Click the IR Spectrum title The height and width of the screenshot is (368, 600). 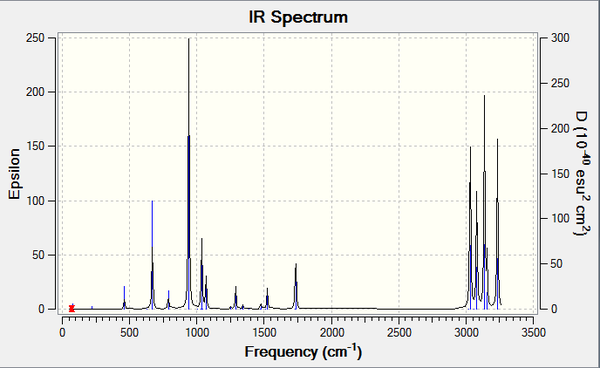(298, 17)
